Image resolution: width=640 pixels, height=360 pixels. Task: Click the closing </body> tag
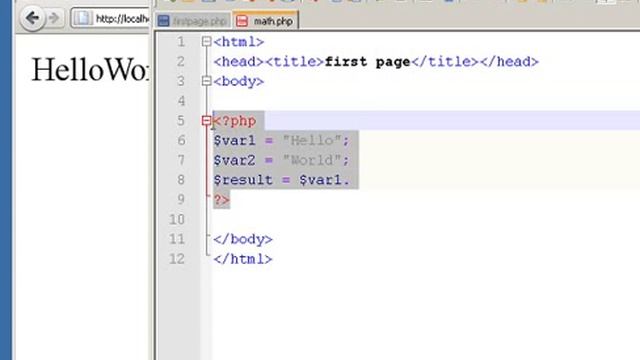243,239
